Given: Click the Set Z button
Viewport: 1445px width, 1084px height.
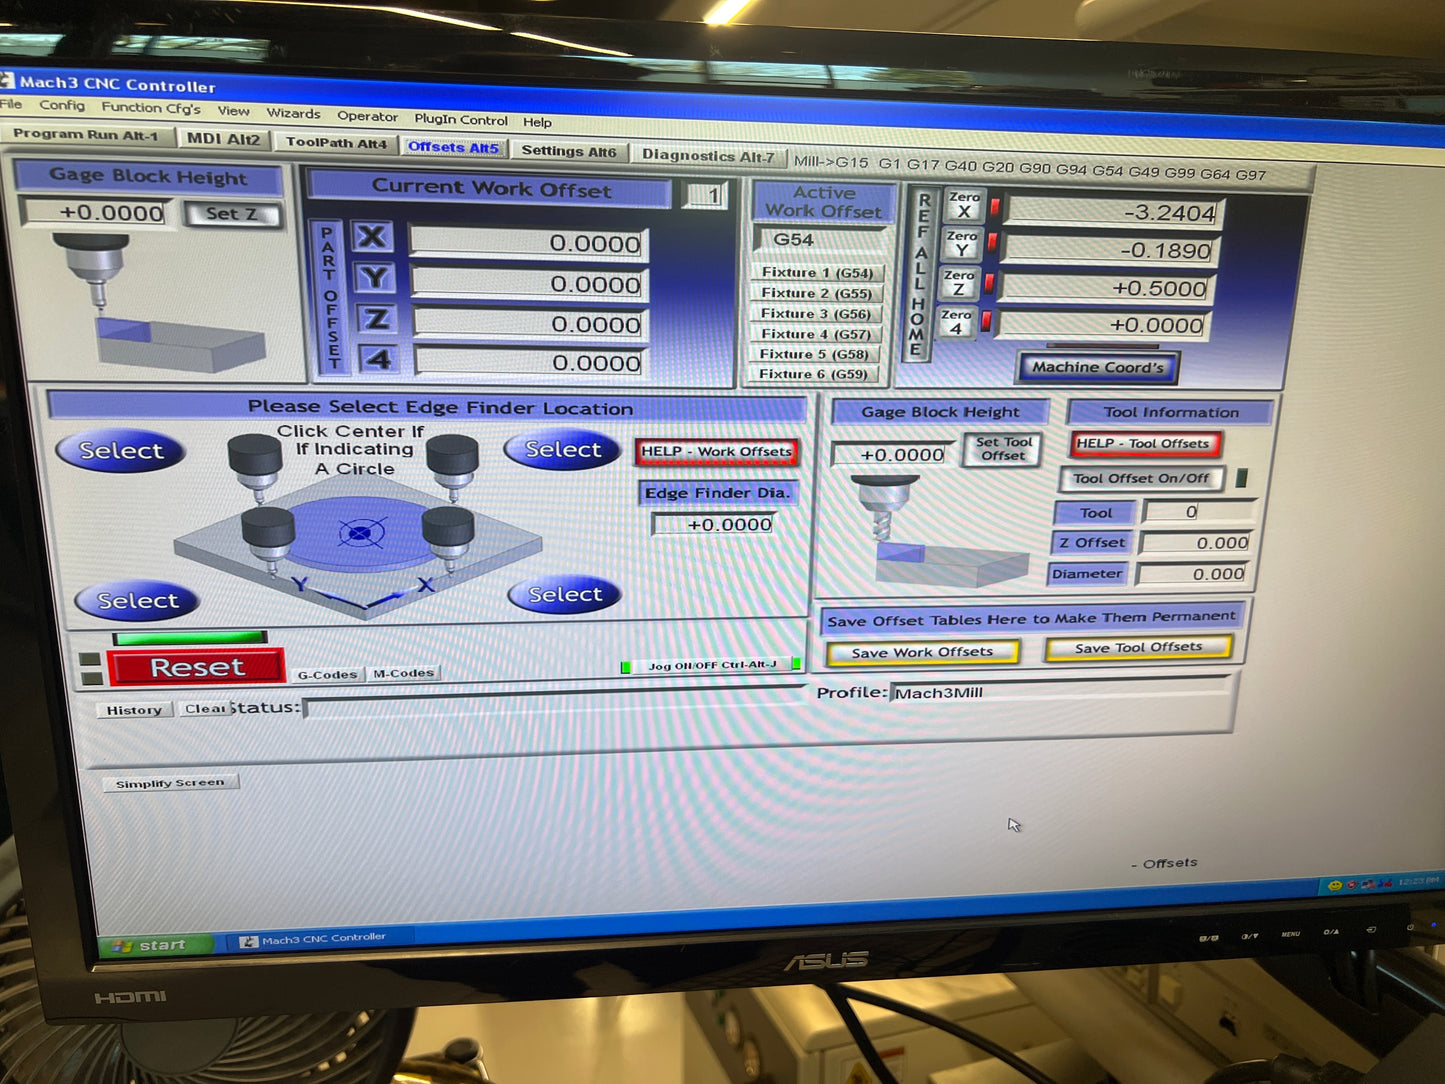Looking at the screenshot, I should [231, 214].
